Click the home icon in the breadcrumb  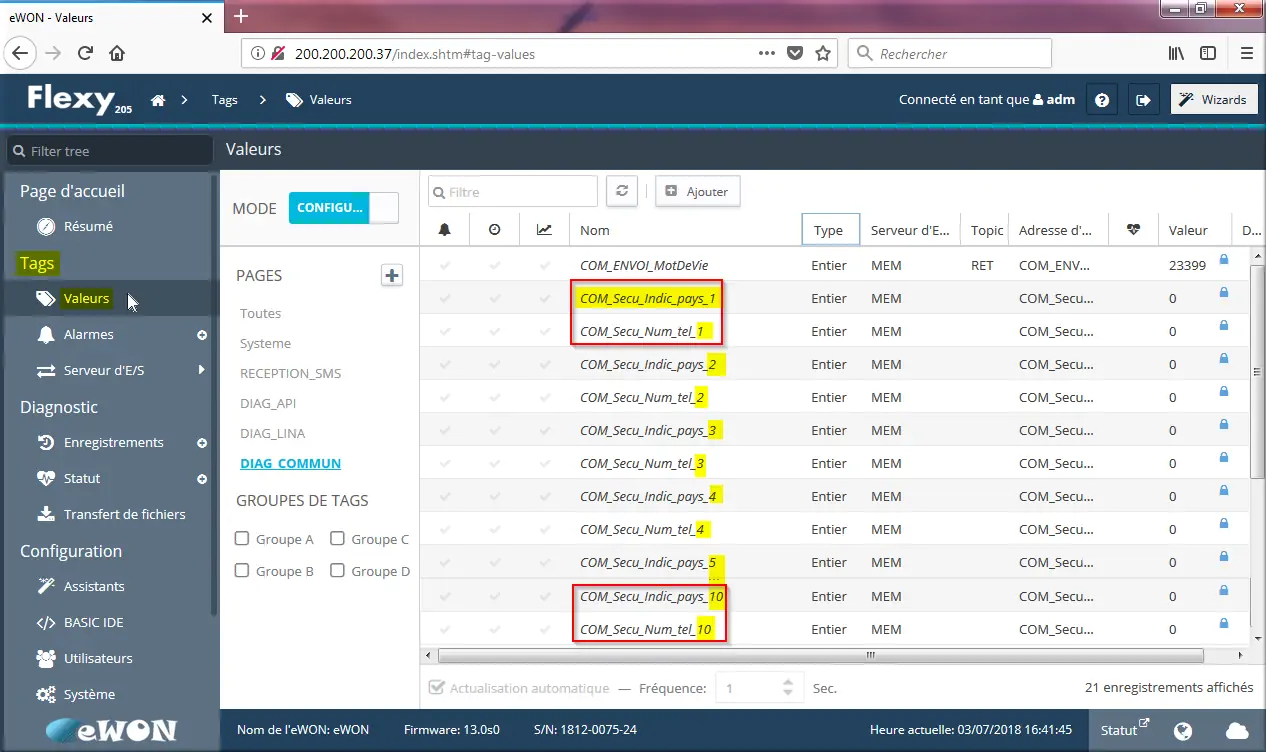point(157,100)
